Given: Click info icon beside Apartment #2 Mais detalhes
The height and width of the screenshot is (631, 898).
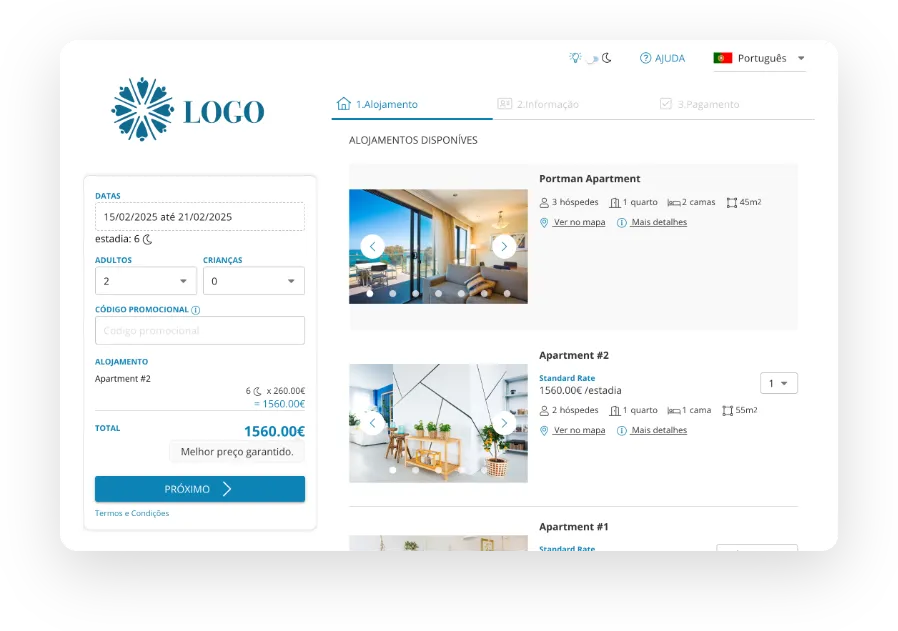Looking at the screenshot, I should point(621,431).
